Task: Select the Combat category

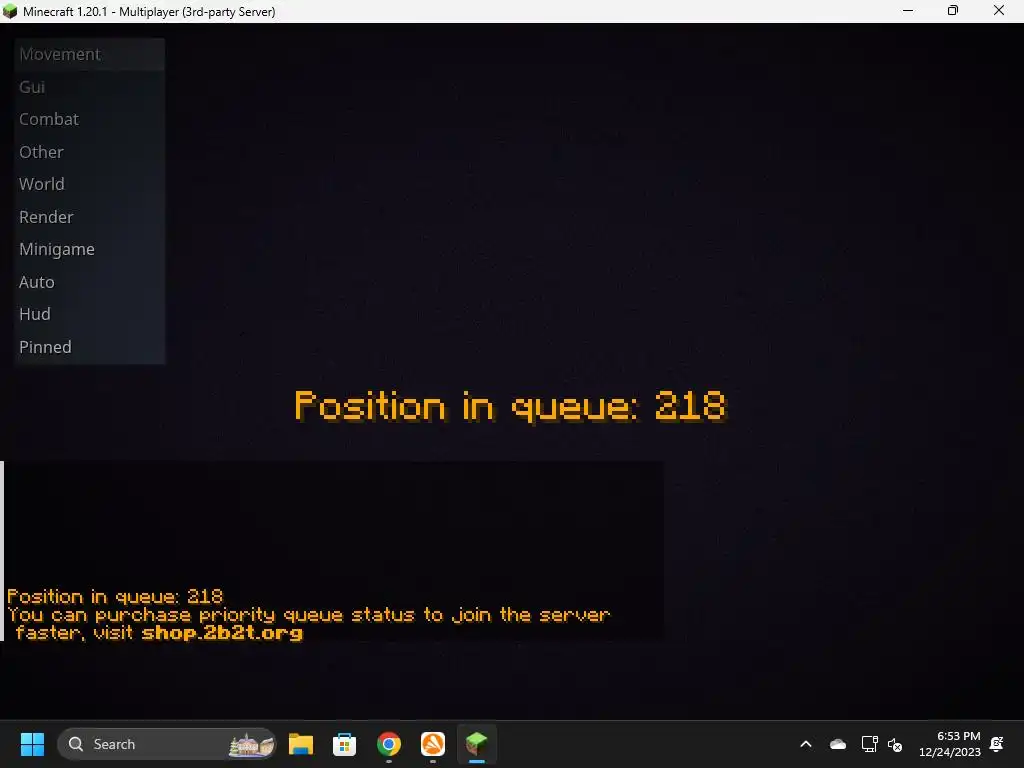Action: pyautogui.click(x=89, y=120)
